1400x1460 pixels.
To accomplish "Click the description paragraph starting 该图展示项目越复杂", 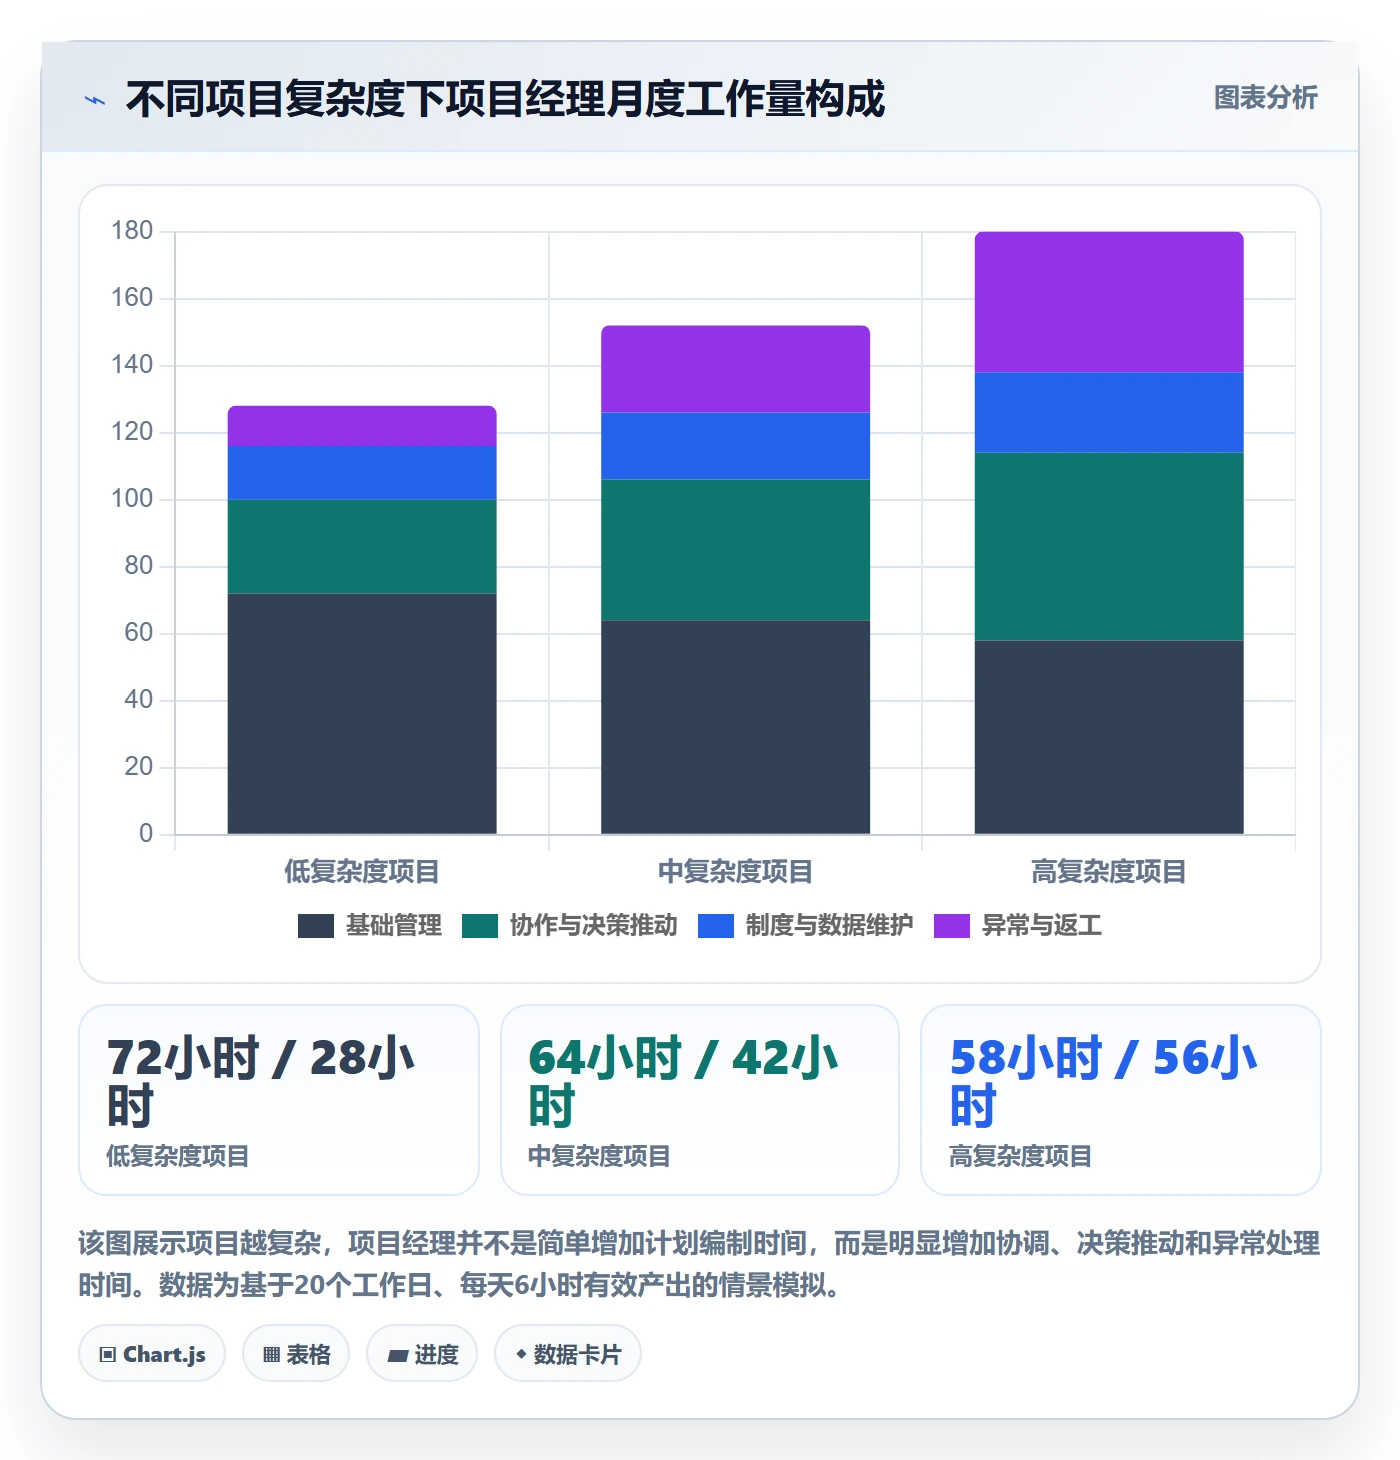I will [699, 1264].
